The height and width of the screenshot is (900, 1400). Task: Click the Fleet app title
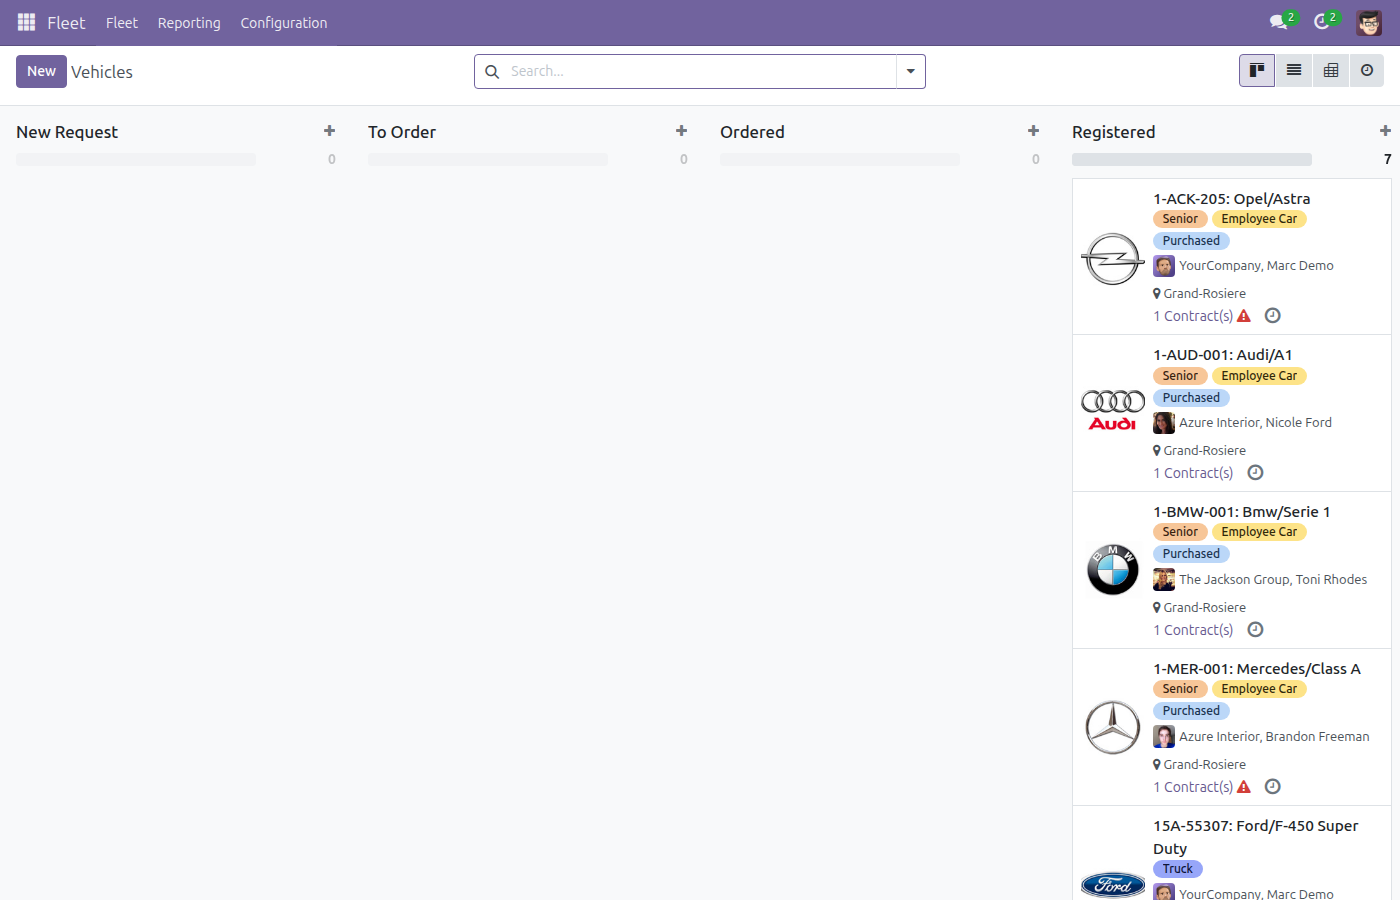(66, 23)
